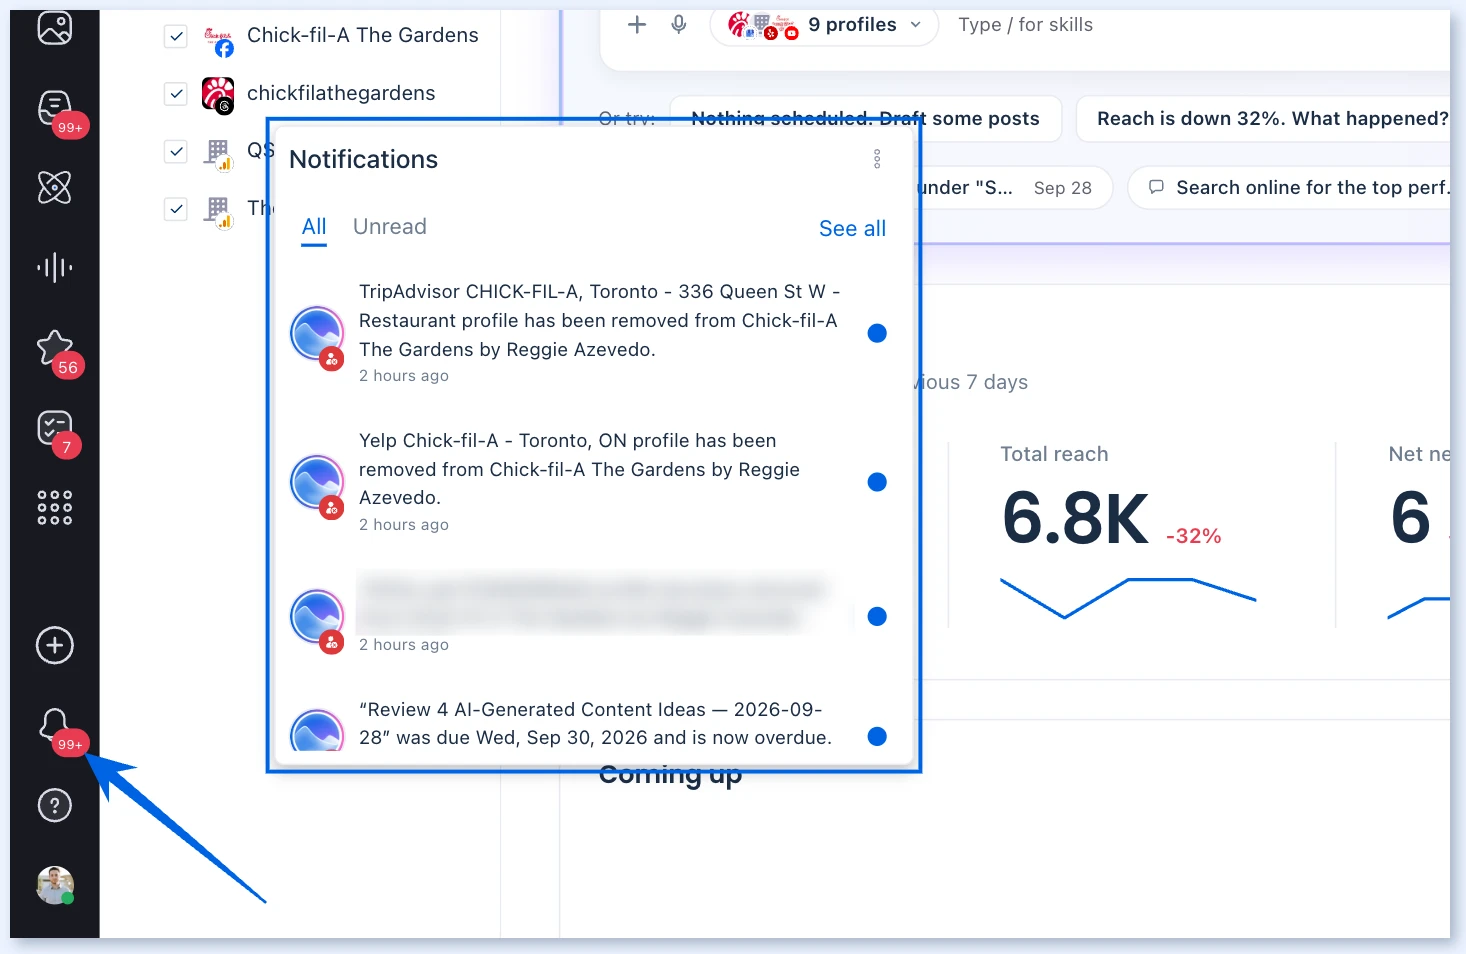Mark the Yelp notification's blue unread dot
Viewport: 1466px width, 954px height.
click(x=877, y=482)
